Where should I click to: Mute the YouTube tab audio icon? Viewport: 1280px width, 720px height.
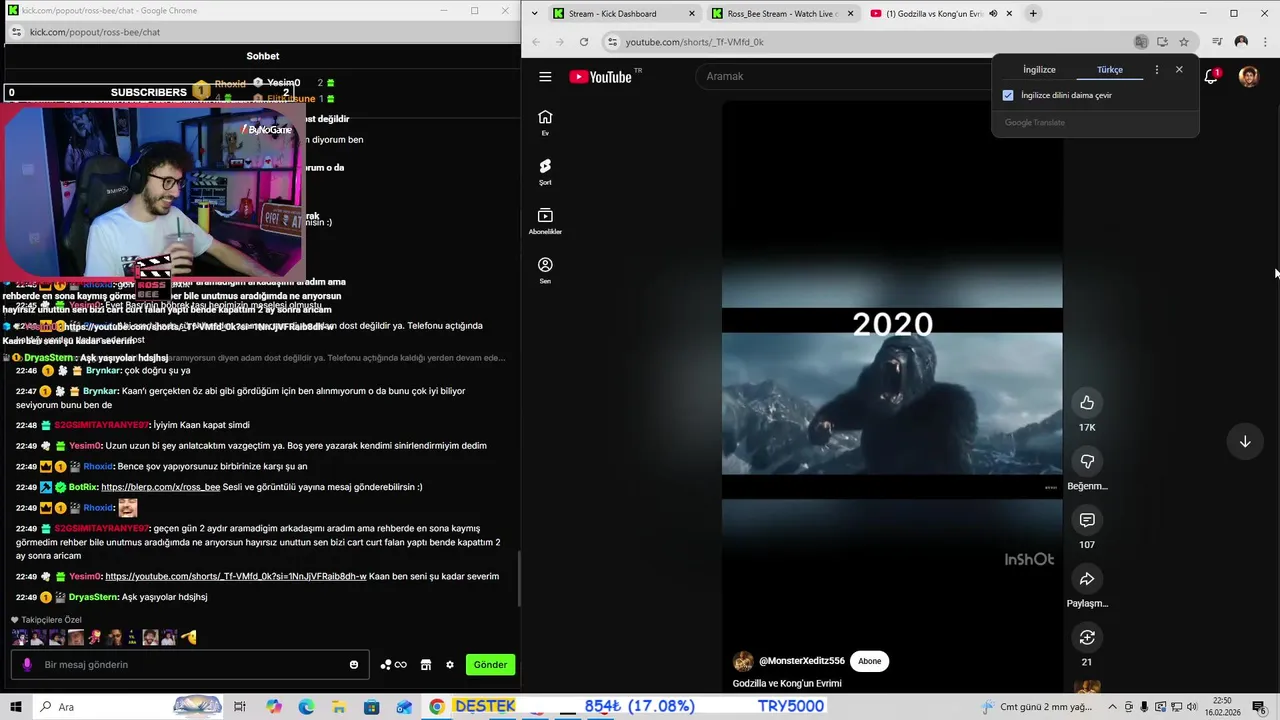tap(993, 14)
